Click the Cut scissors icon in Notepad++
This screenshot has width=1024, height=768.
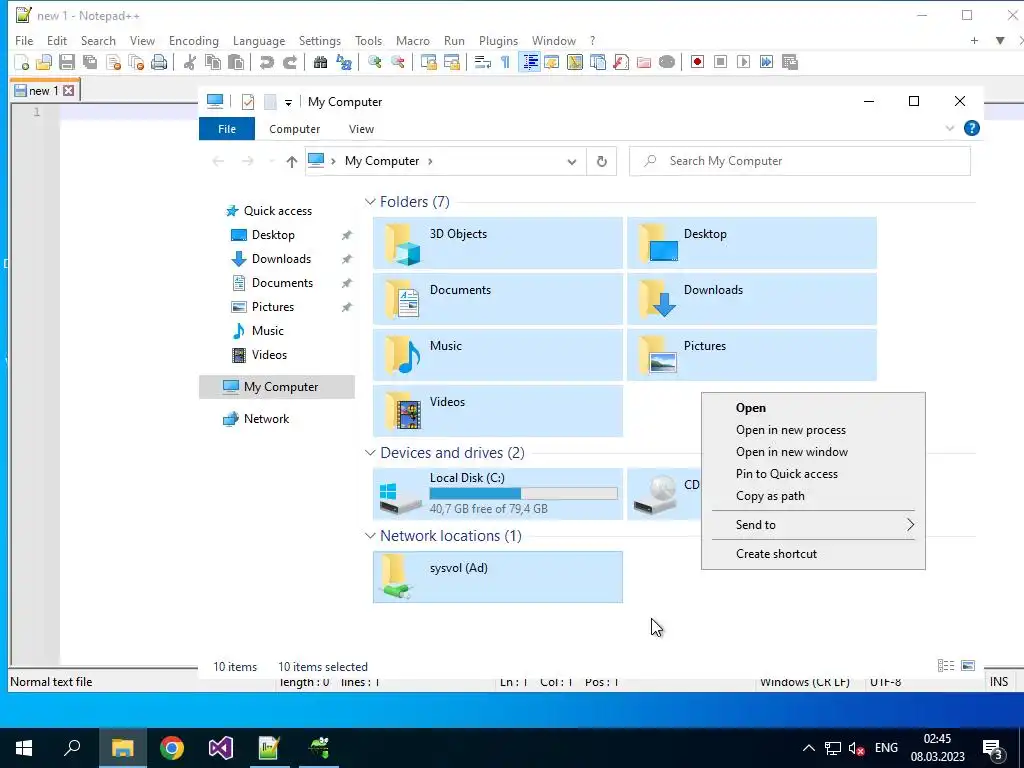click(x=189, y=62)
